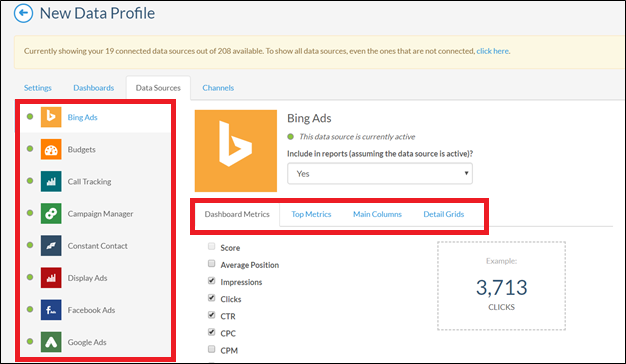Select the Data Sources tab
This screenshot has height=364, width=626.
pyautogui.click(x=158, y=88)
